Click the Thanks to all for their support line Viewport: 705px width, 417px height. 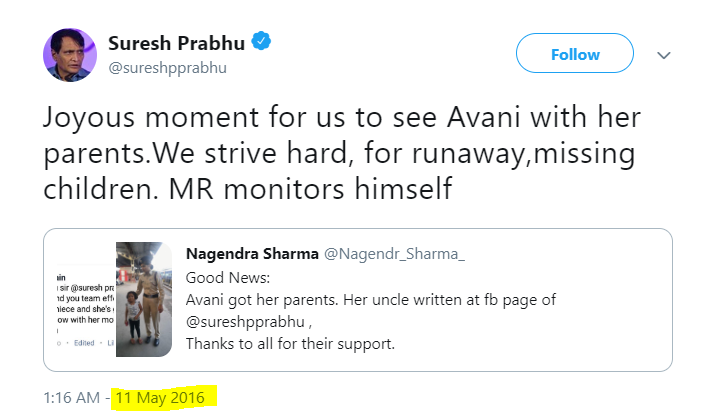click(290, 344)
